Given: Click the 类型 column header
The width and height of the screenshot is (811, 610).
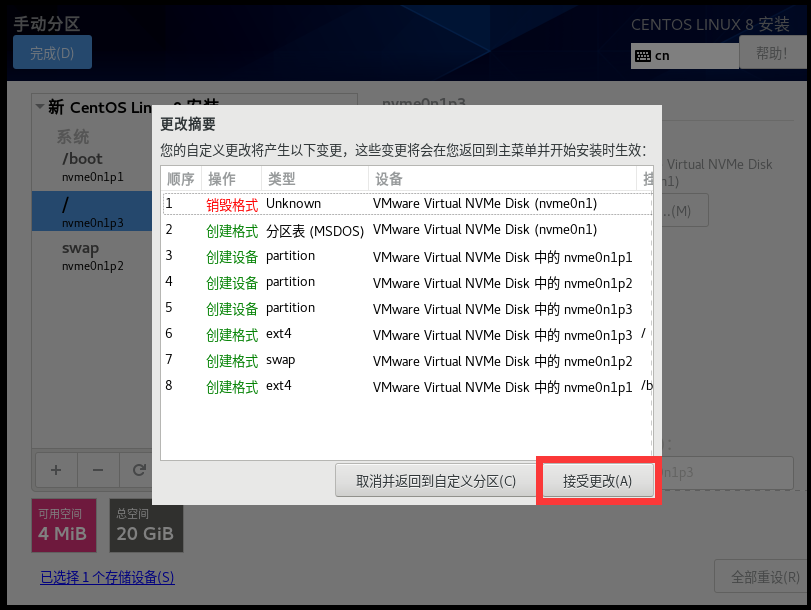Looking at the screenshot, I should point(314,179).
